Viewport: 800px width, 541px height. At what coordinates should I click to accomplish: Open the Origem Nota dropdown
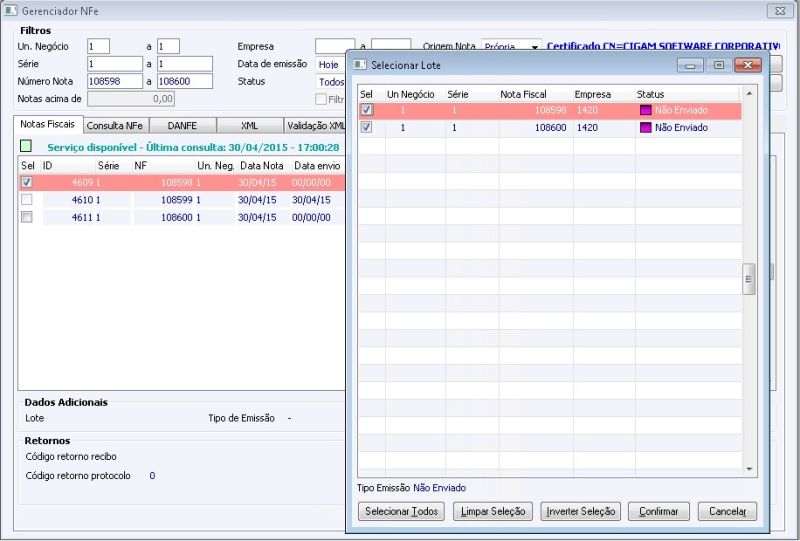click(x=534, y=47)
